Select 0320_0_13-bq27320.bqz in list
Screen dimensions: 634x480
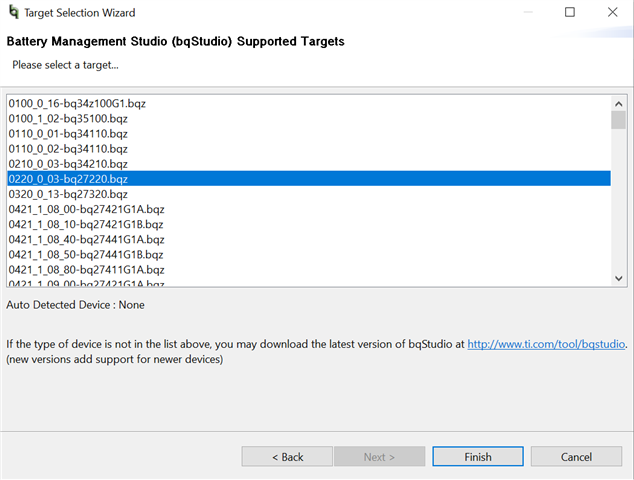tap(68, 193)
